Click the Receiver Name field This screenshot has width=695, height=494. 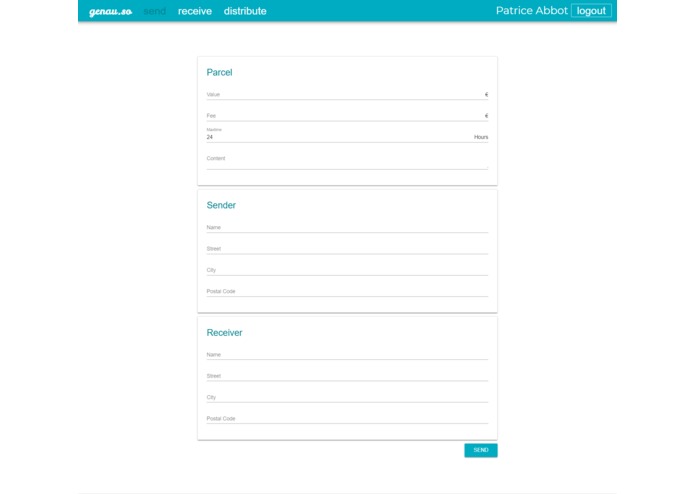click(347, 354)
